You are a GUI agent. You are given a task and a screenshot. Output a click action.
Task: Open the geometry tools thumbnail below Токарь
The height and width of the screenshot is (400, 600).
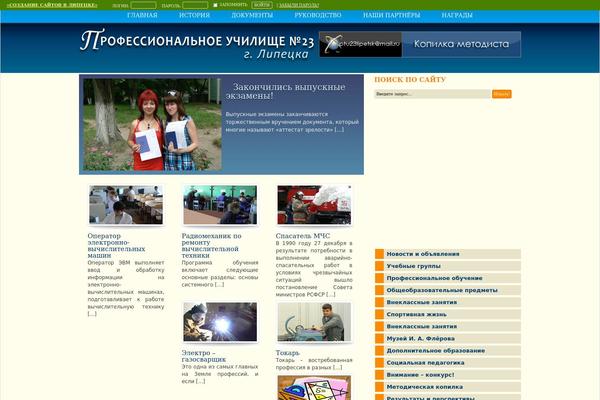point(314,388)
